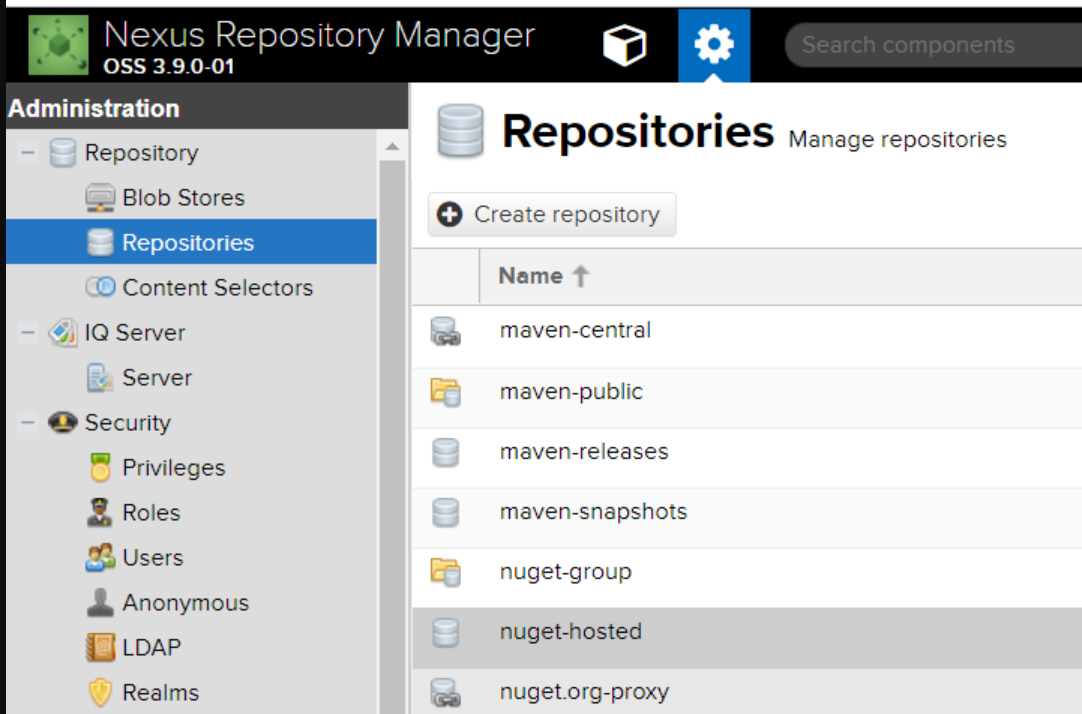1082x714 pixels.
Task: Open the Browse cube icon
Action: tap(624, 45)
